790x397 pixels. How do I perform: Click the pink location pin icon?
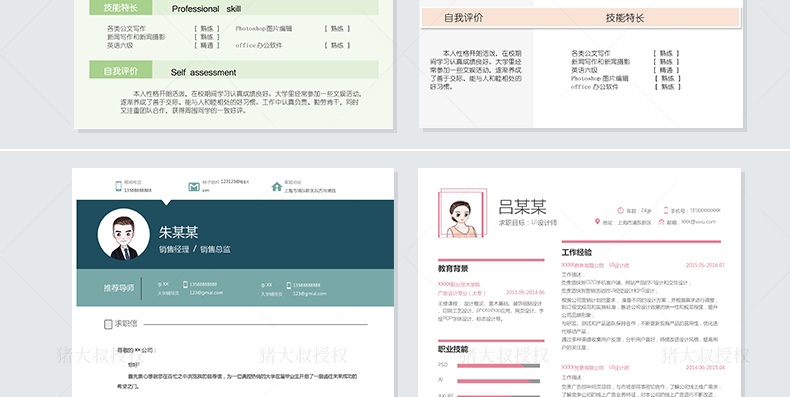[x=597, y=222]
